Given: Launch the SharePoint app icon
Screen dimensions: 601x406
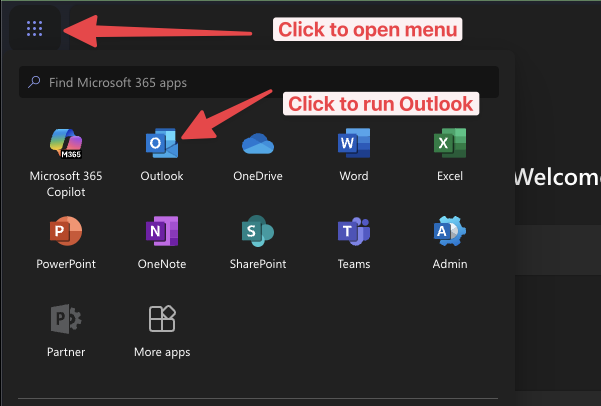Looking at the screenshot, I should [x=258, y=233].
